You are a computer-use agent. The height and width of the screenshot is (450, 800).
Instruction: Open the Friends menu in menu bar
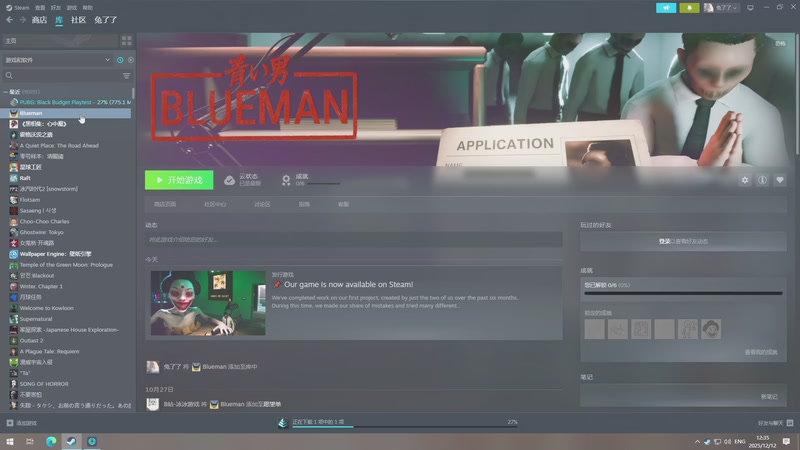point(56,8)
